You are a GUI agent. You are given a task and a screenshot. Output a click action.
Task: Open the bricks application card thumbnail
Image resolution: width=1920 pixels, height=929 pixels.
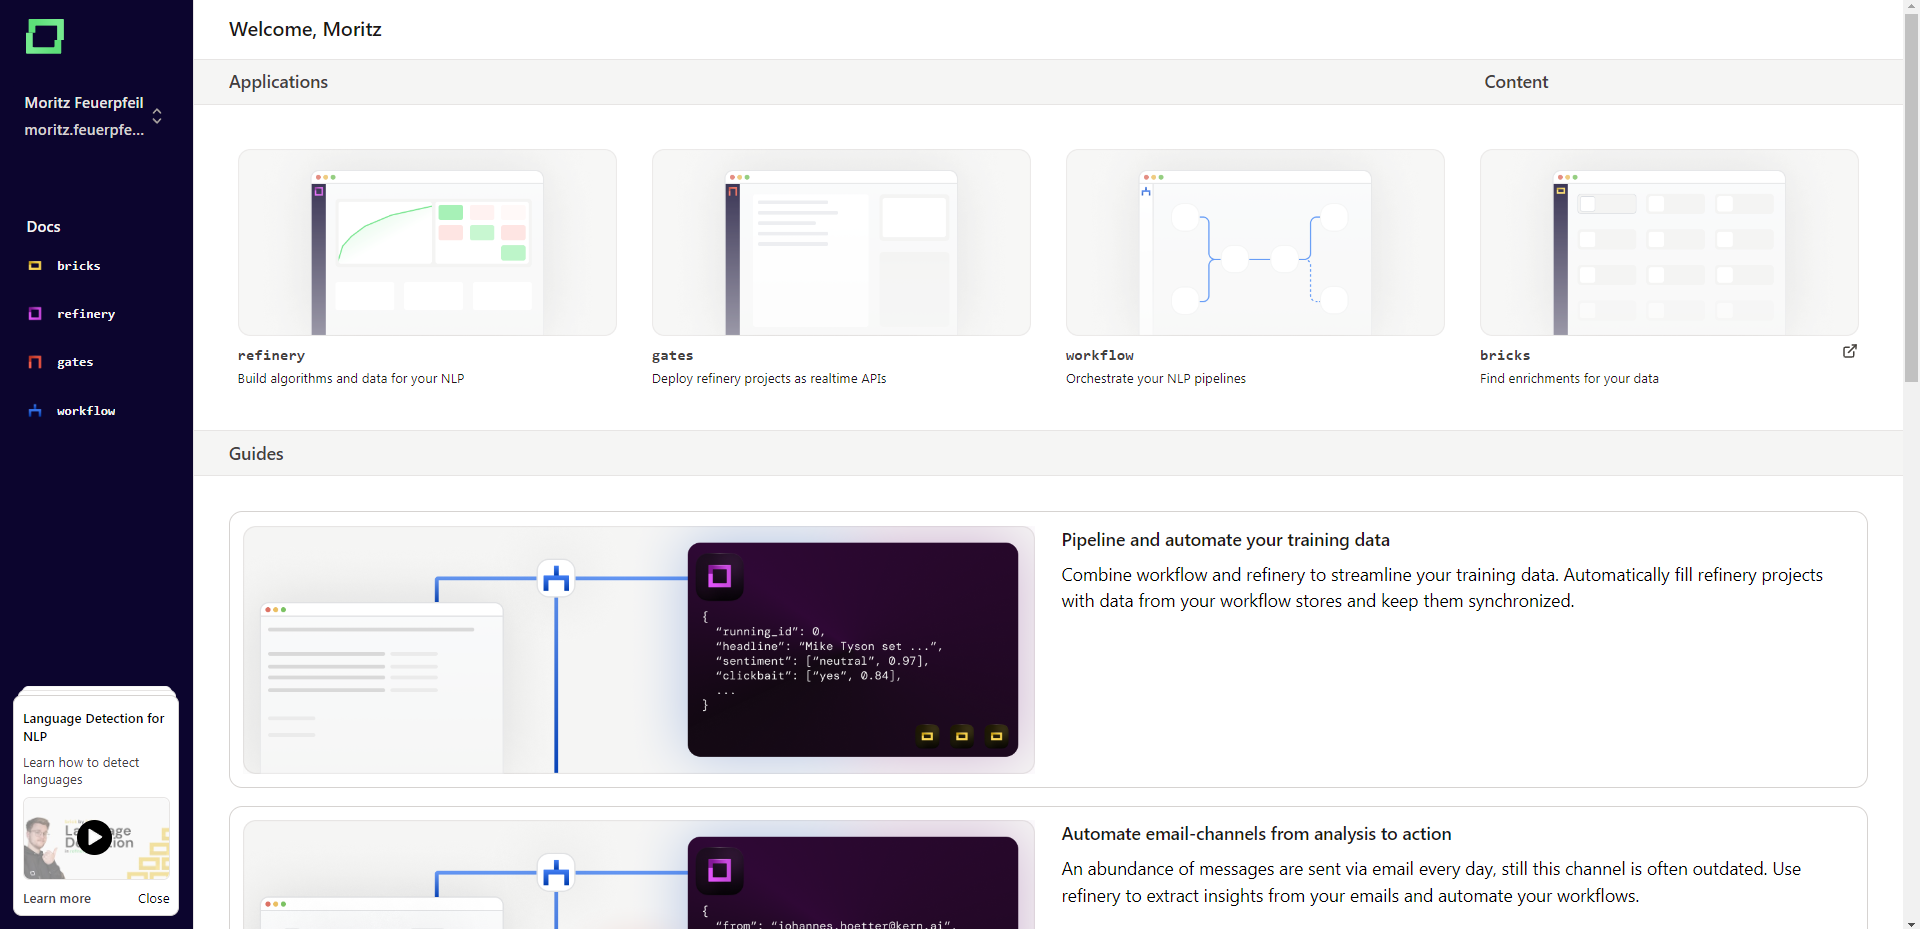1669,242
